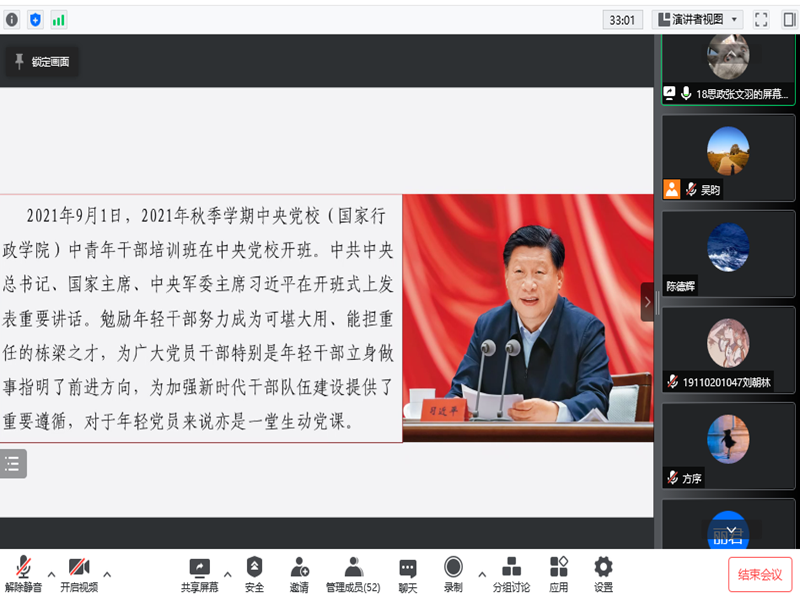
Task: Expand audio options arrow beside 解除静音
Action: pyautogui.click(x=51, y=574)
